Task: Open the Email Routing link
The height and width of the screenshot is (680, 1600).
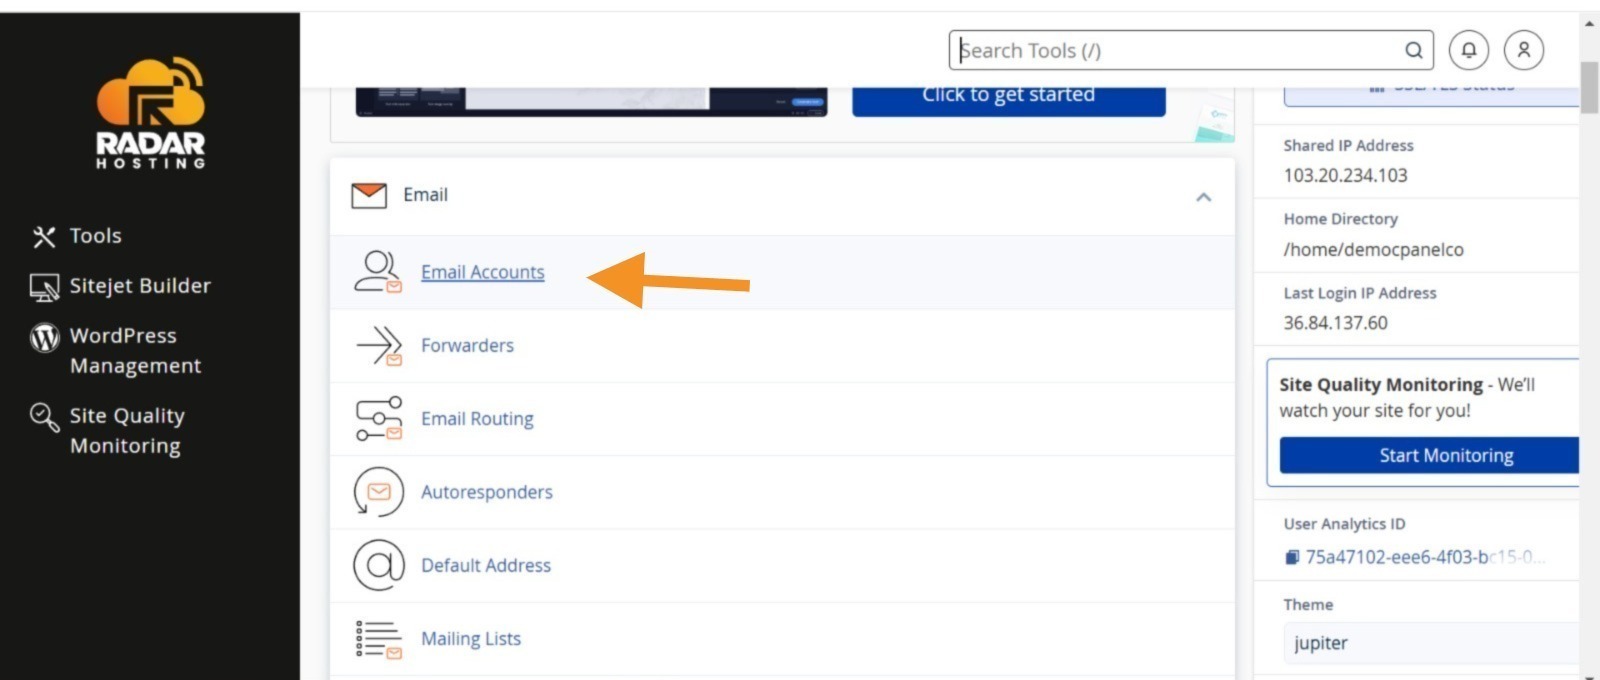Action: [x=477, y=419]
